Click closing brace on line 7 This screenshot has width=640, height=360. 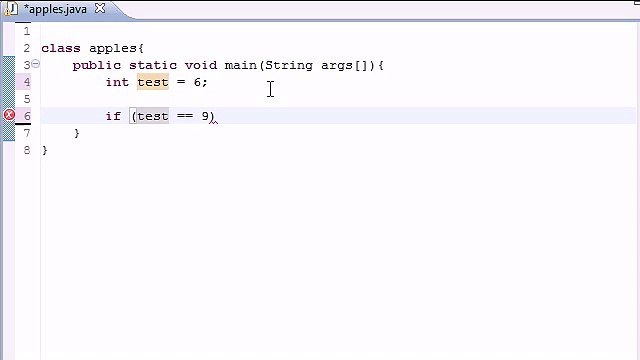click(77, 133)
